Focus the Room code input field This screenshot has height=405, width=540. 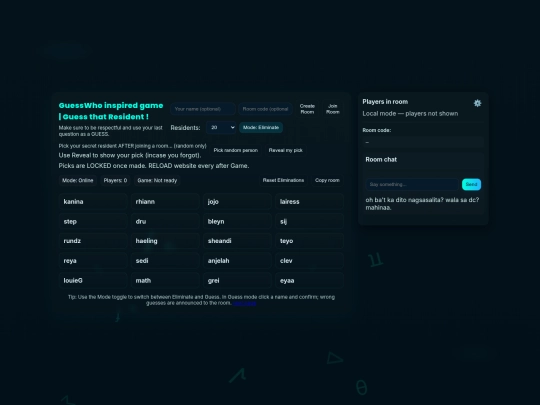[x=265, y=109]
